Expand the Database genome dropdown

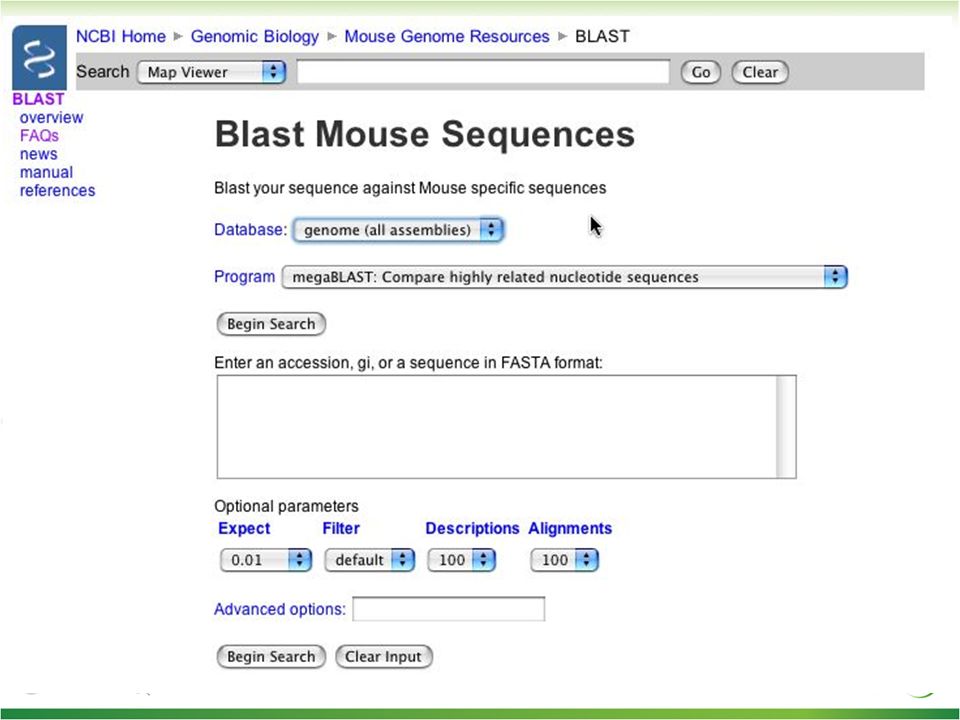coord(399,230)
